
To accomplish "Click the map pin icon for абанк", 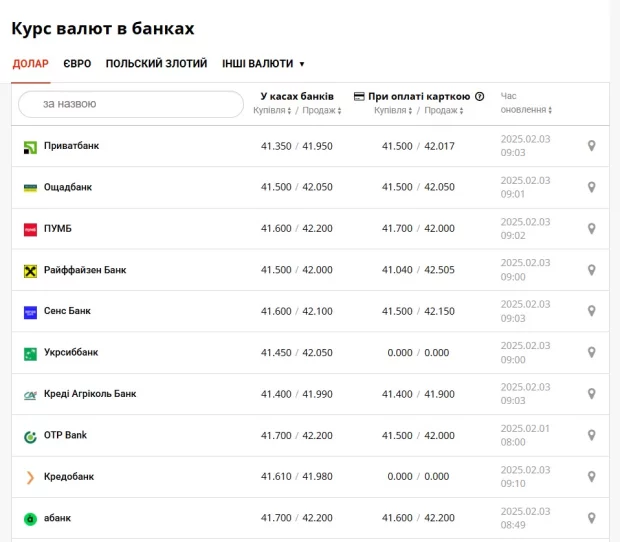I will tap(591, 518).
